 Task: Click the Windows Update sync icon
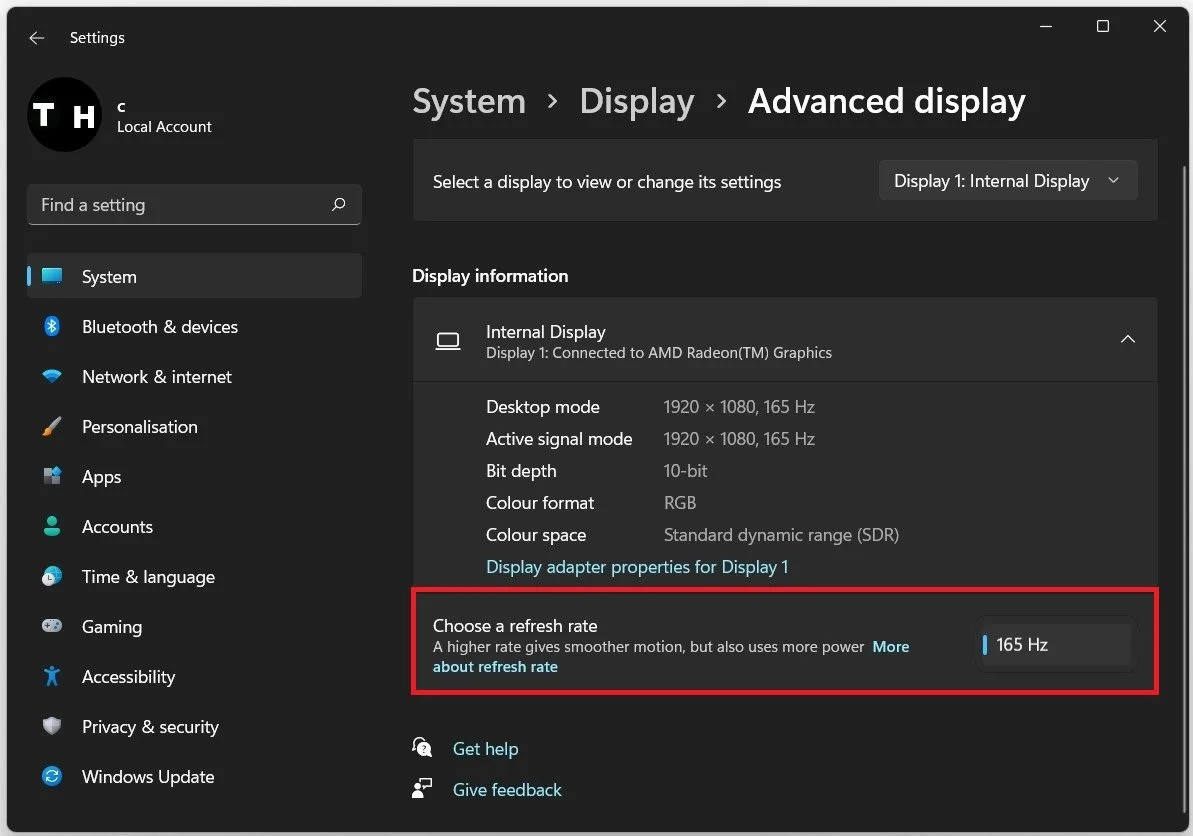[52, 777]
